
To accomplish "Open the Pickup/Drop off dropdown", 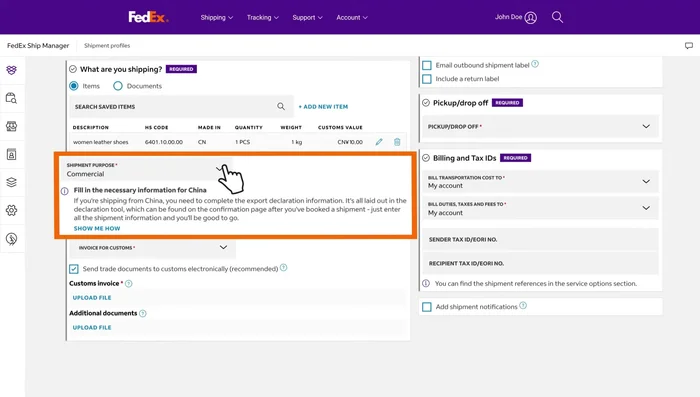I will coord(540,126).
